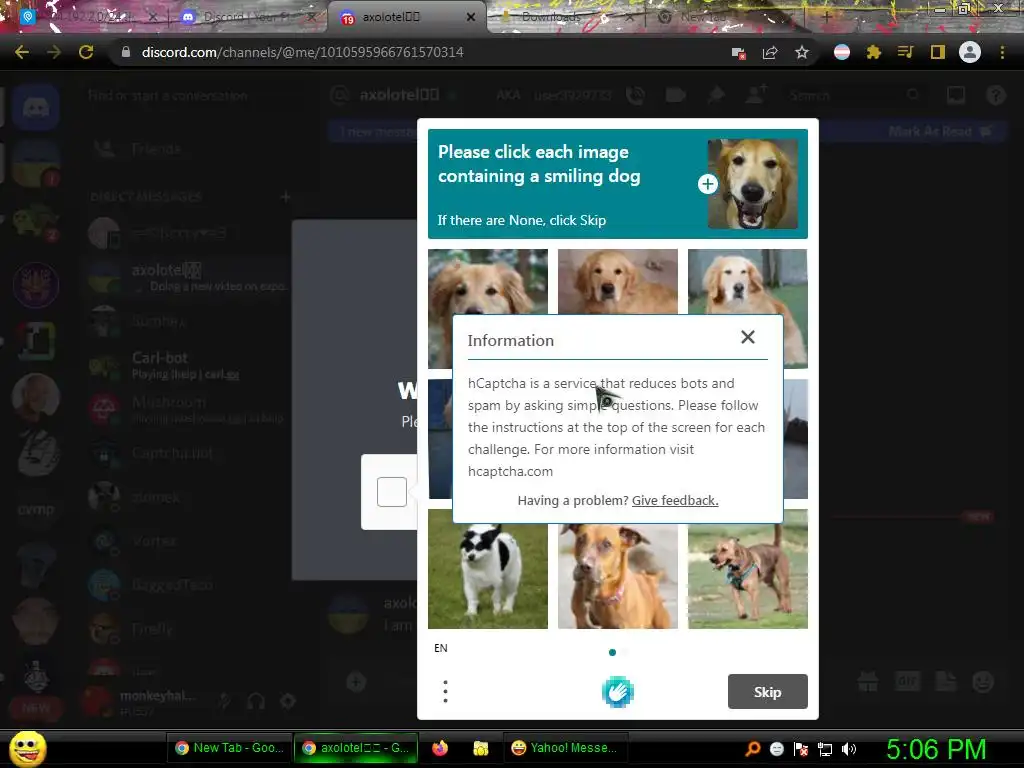
Task: Click Mark As Read in Discord
Action: coord(940,131)
